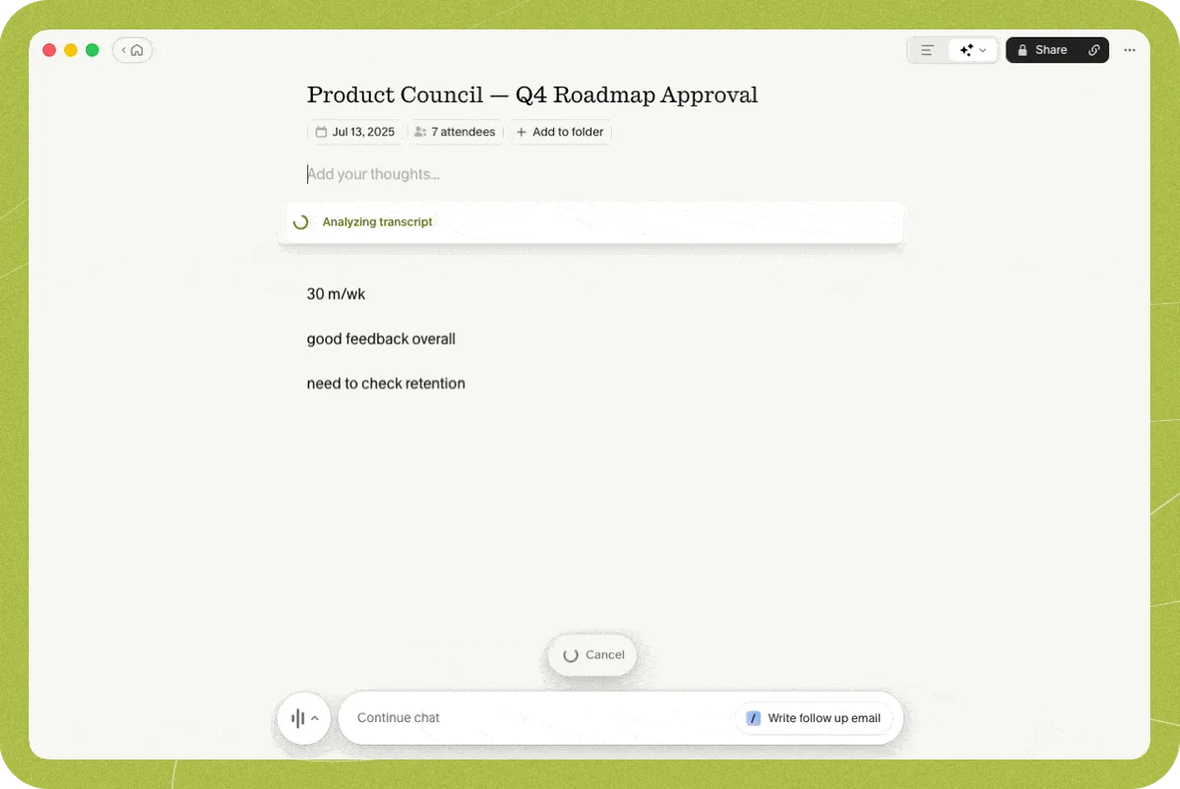Click the Share button
This screenshot has height=789, width=1180.
1042,50
